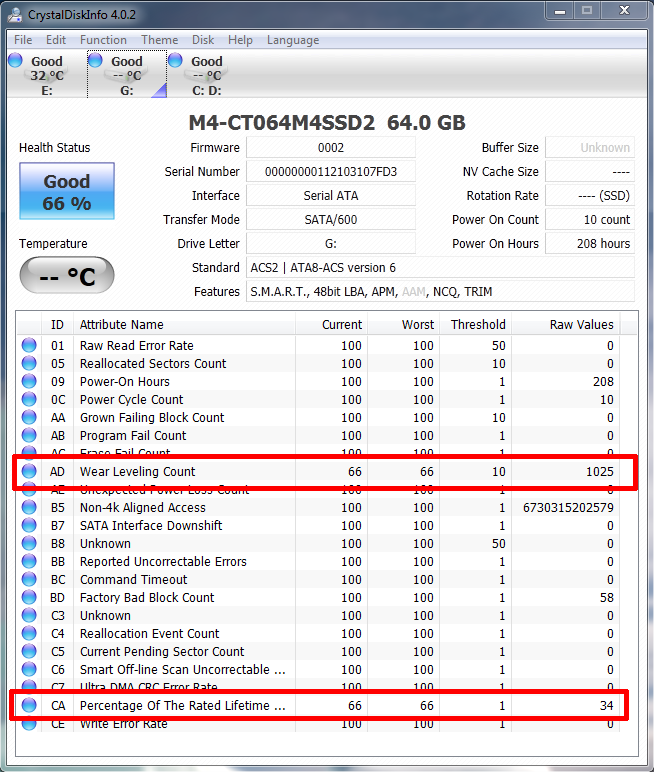This screenshot has width=654, height=772.
Task: Click the status orb for Current Pending Sector Count
Action: [x=29, y=651]
